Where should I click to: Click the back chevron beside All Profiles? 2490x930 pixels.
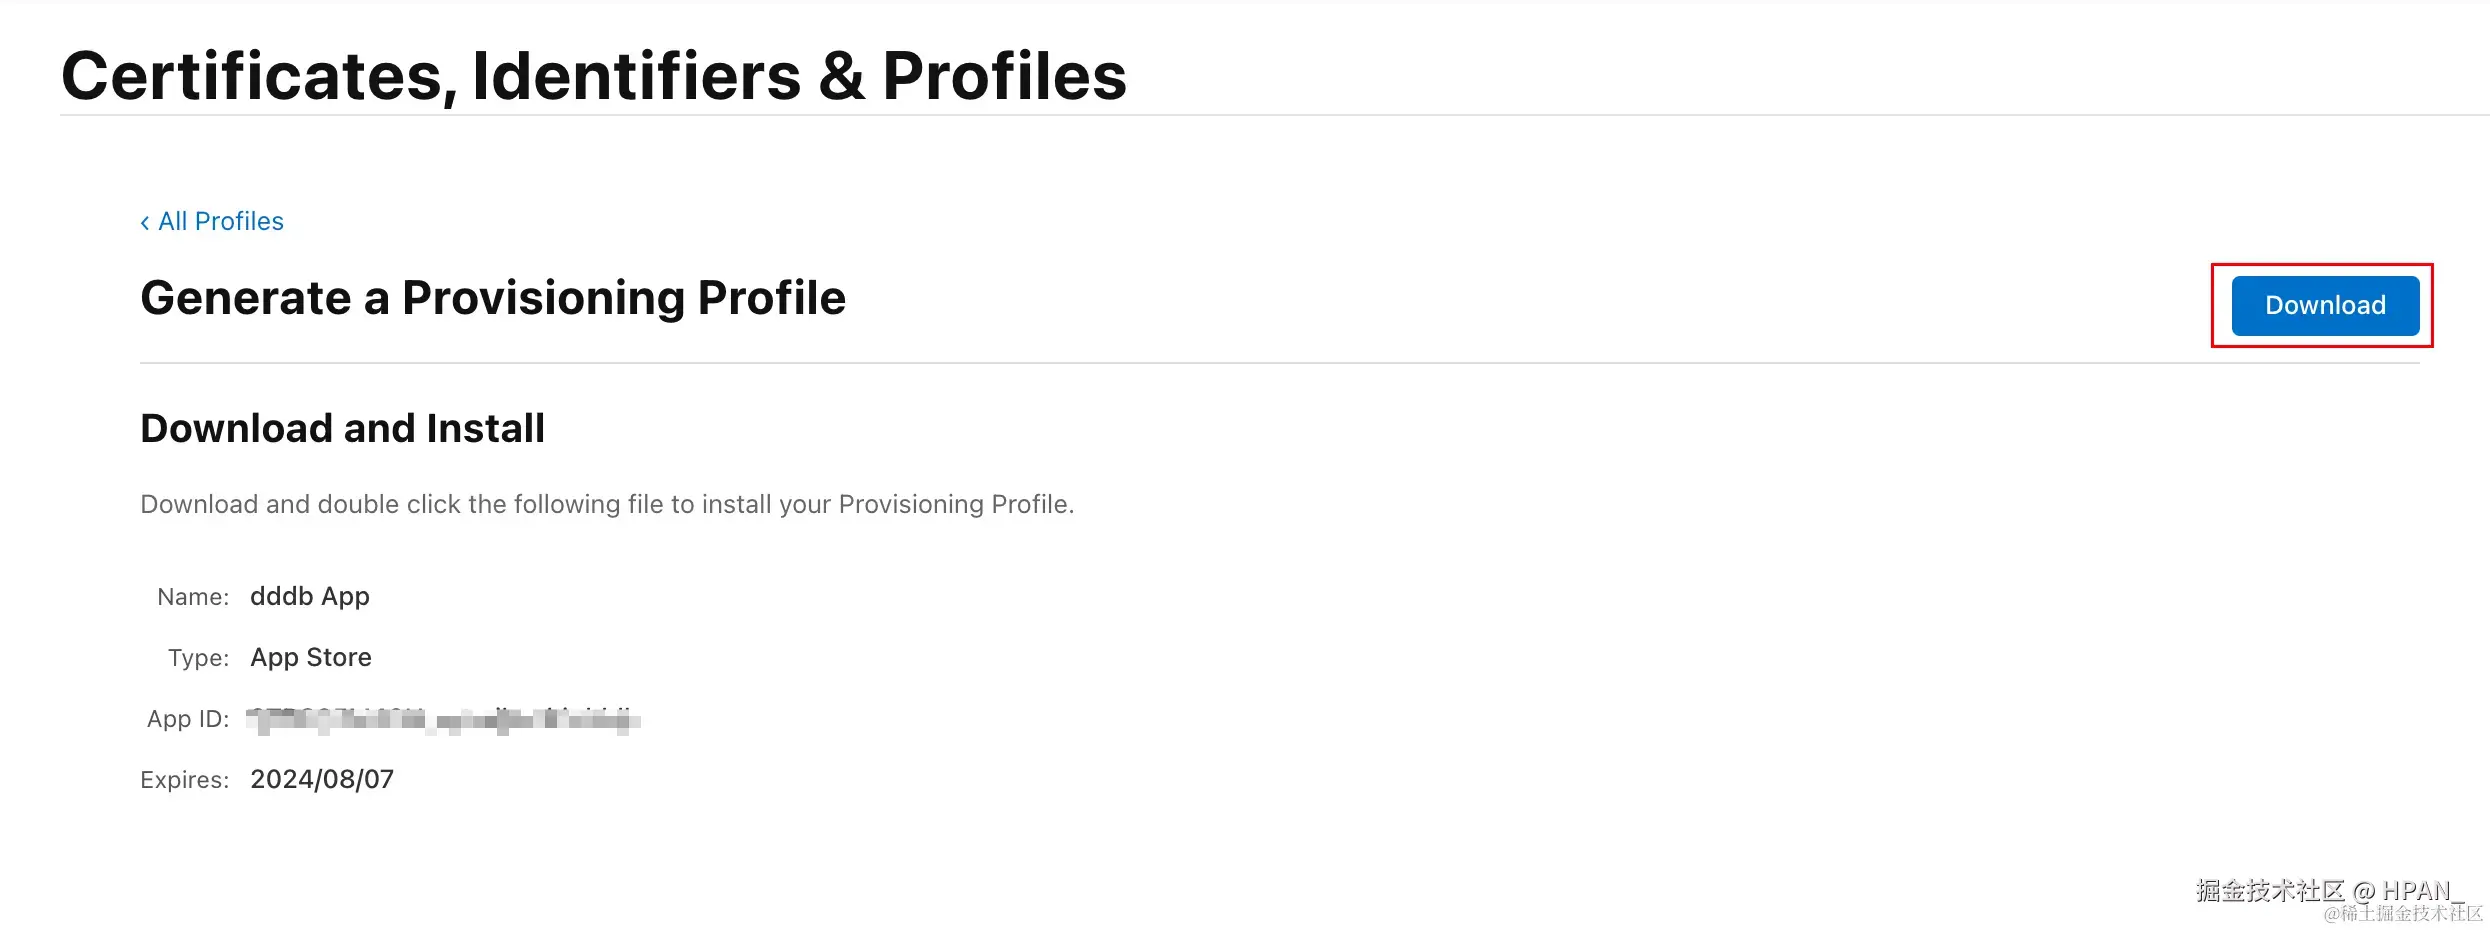click(x=145, y=222)
